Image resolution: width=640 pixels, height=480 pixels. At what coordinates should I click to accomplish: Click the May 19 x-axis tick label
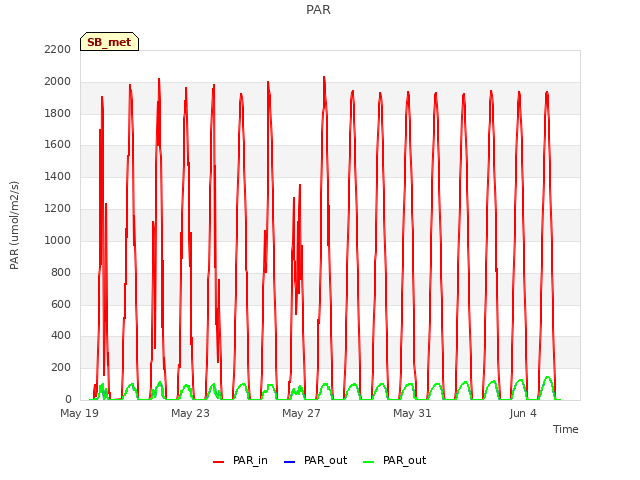[80, 413]
